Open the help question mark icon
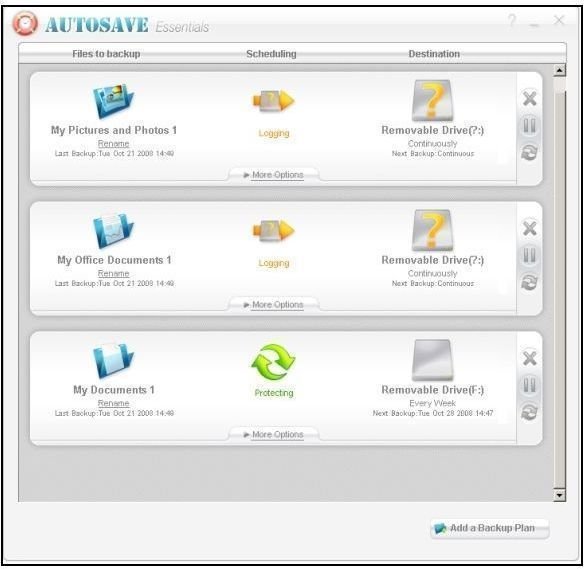 (x=512, y=20)
